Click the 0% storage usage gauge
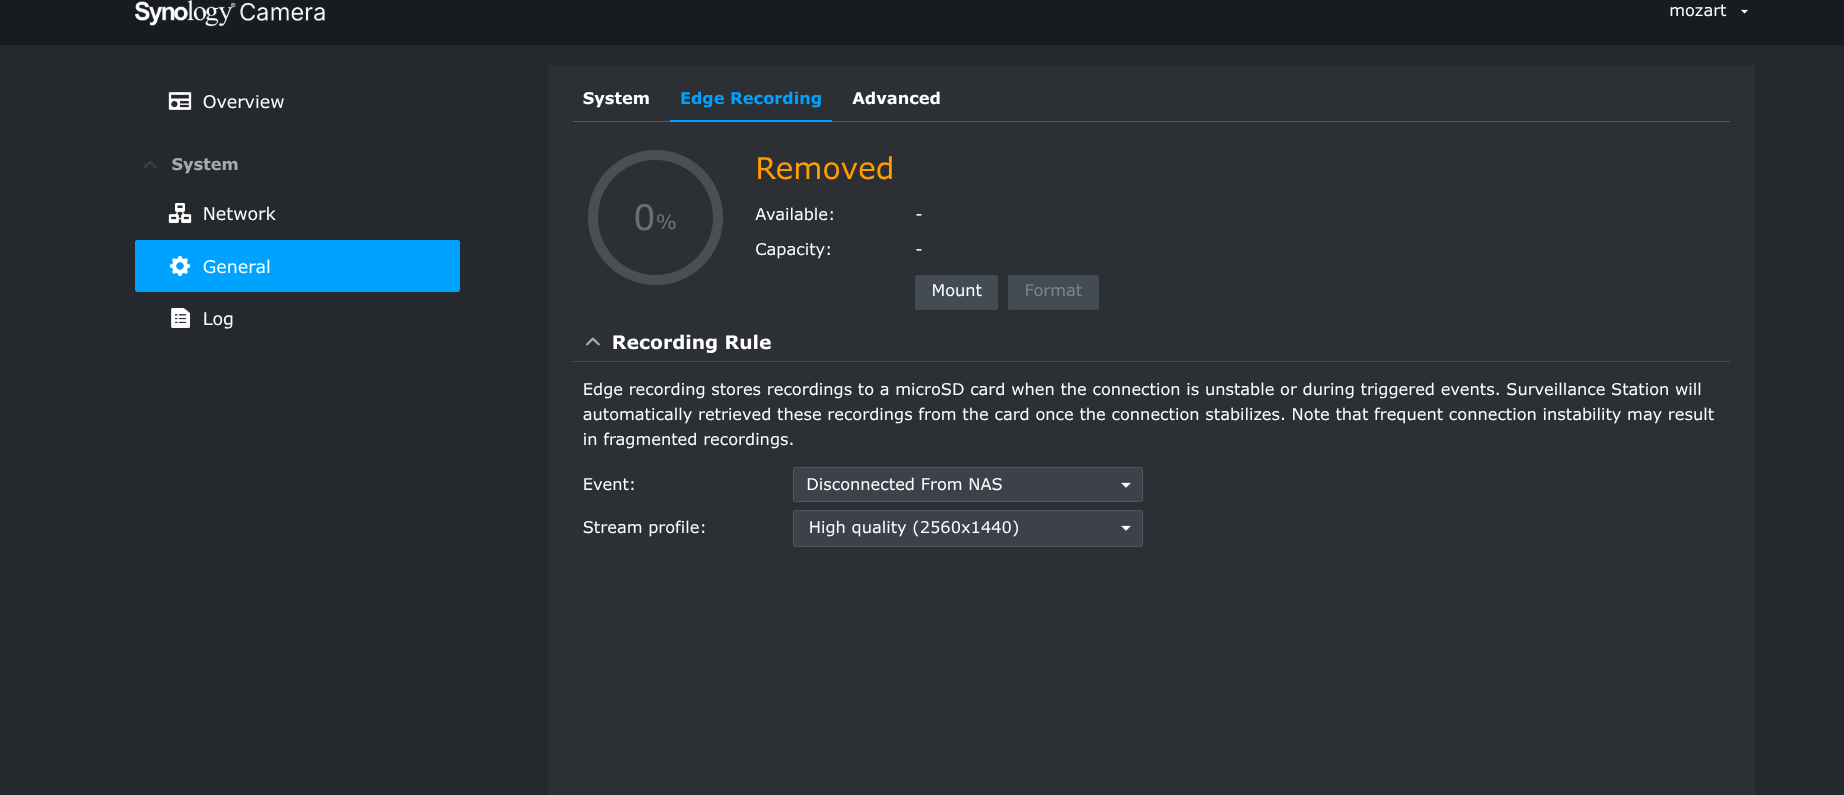This screenshot has height=795, width=1844. click(655, 217)
